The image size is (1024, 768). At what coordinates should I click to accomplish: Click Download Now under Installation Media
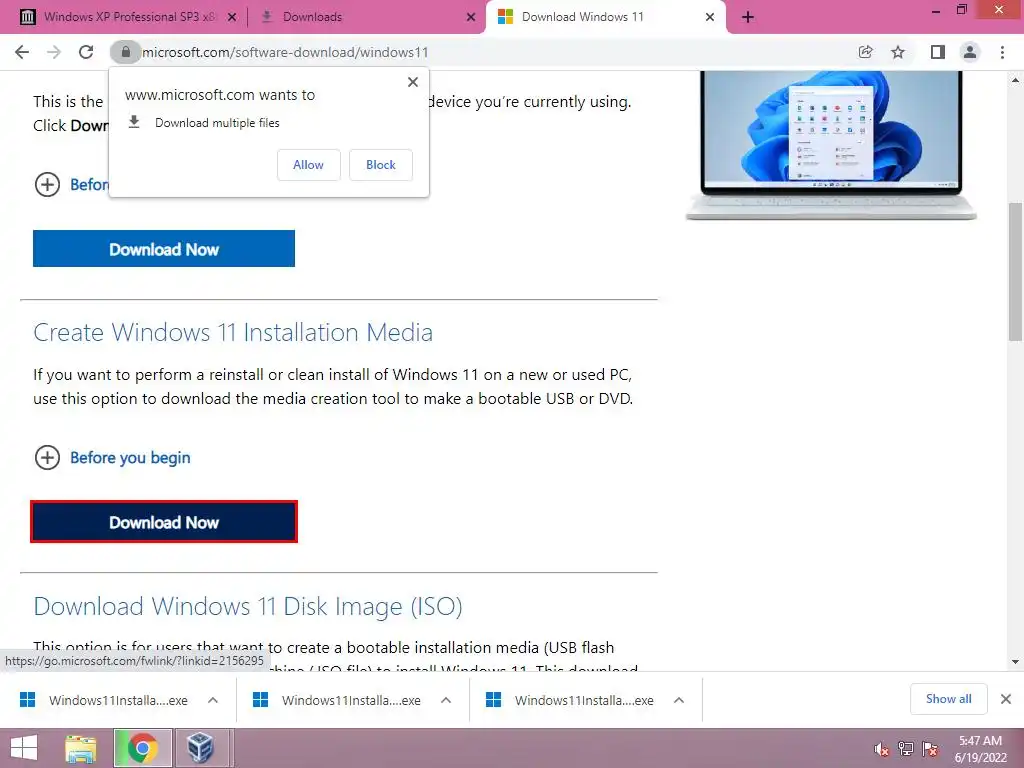click(x=164, y=522)
